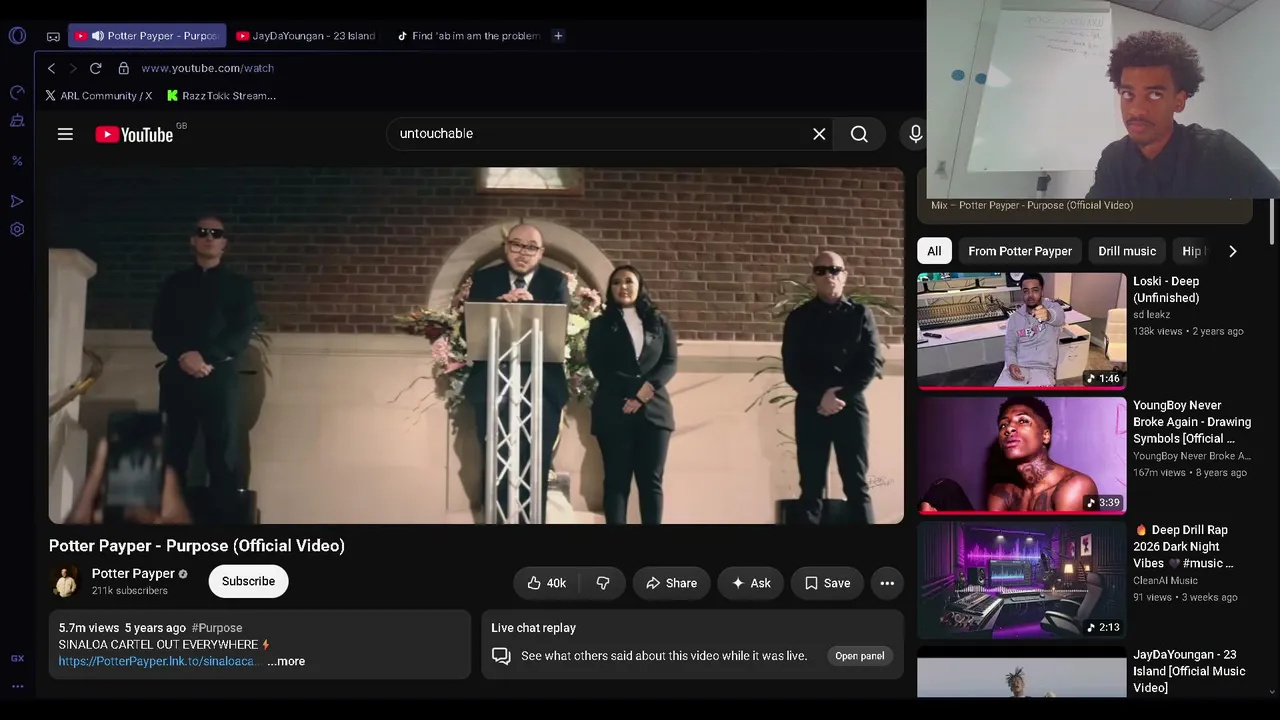Open the RazzTokk Stream bookmark

point(221,96)
